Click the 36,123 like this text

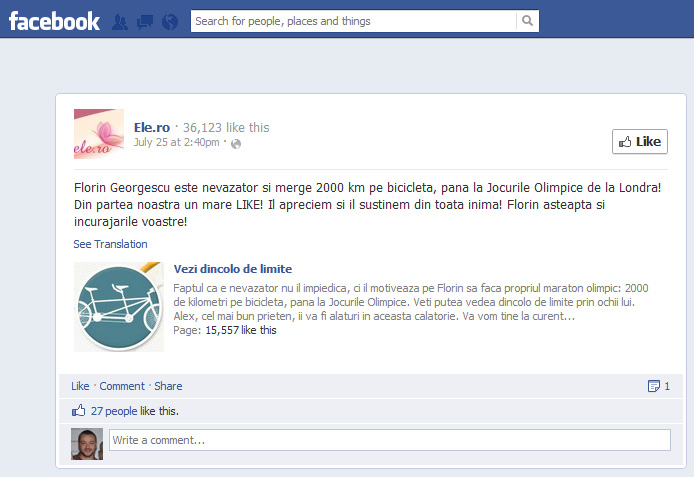(x=226, y=127)
